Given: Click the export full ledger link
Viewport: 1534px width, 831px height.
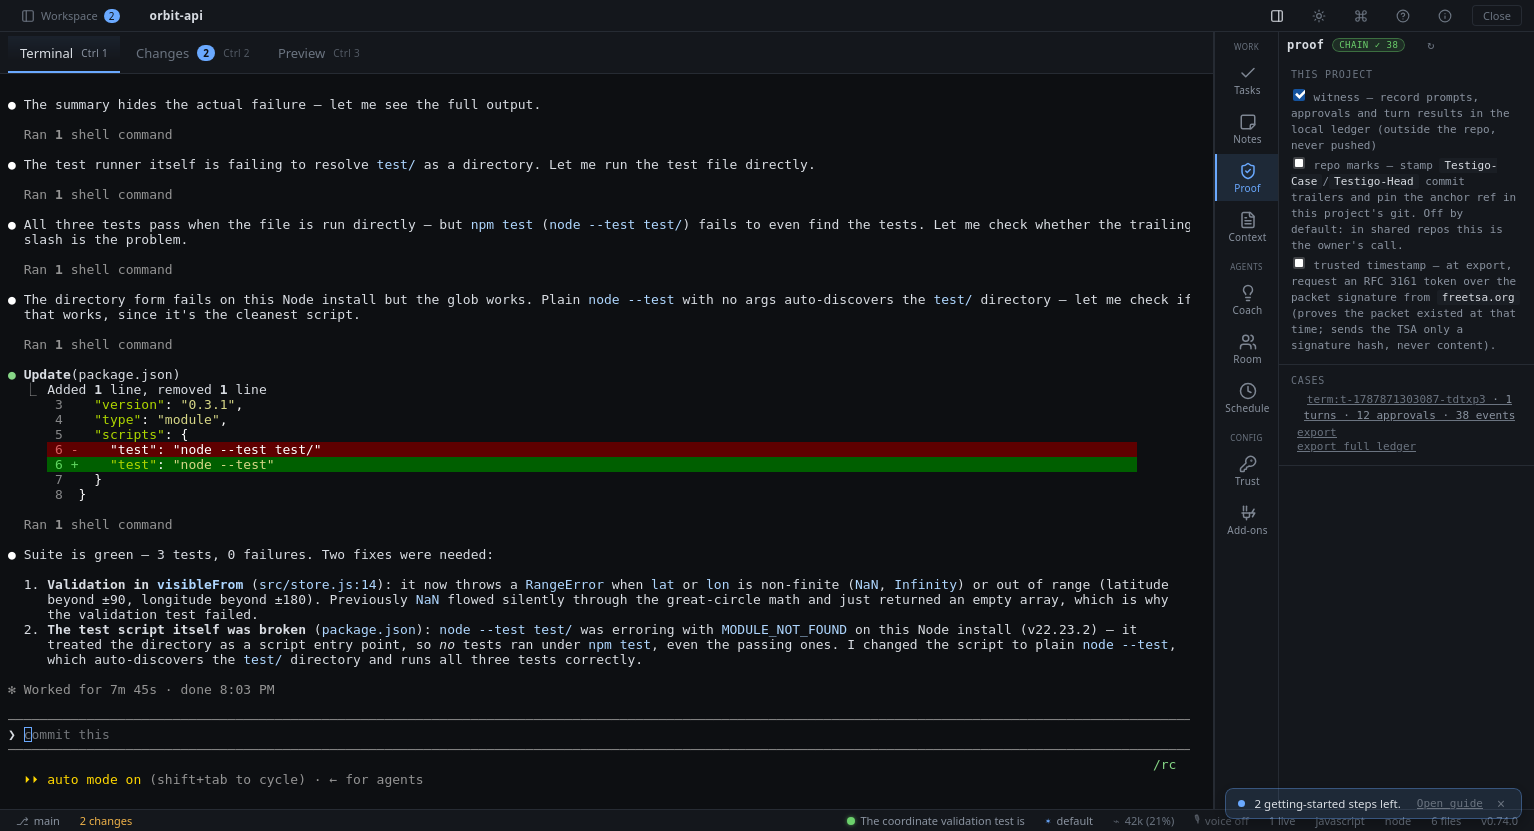Looking at the screenshot, I should pos(1356,446).
